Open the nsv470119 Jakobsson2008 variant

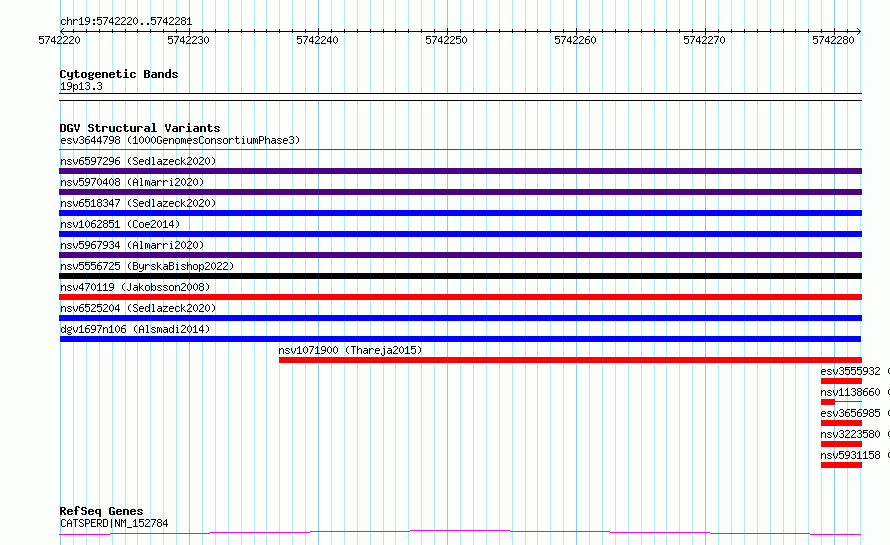pos(135,287)
